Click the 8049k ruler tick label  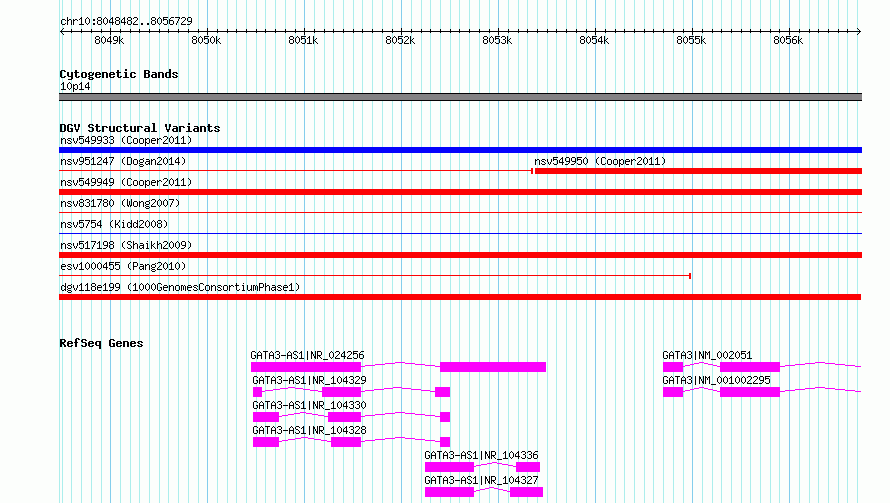coord(109,40)
